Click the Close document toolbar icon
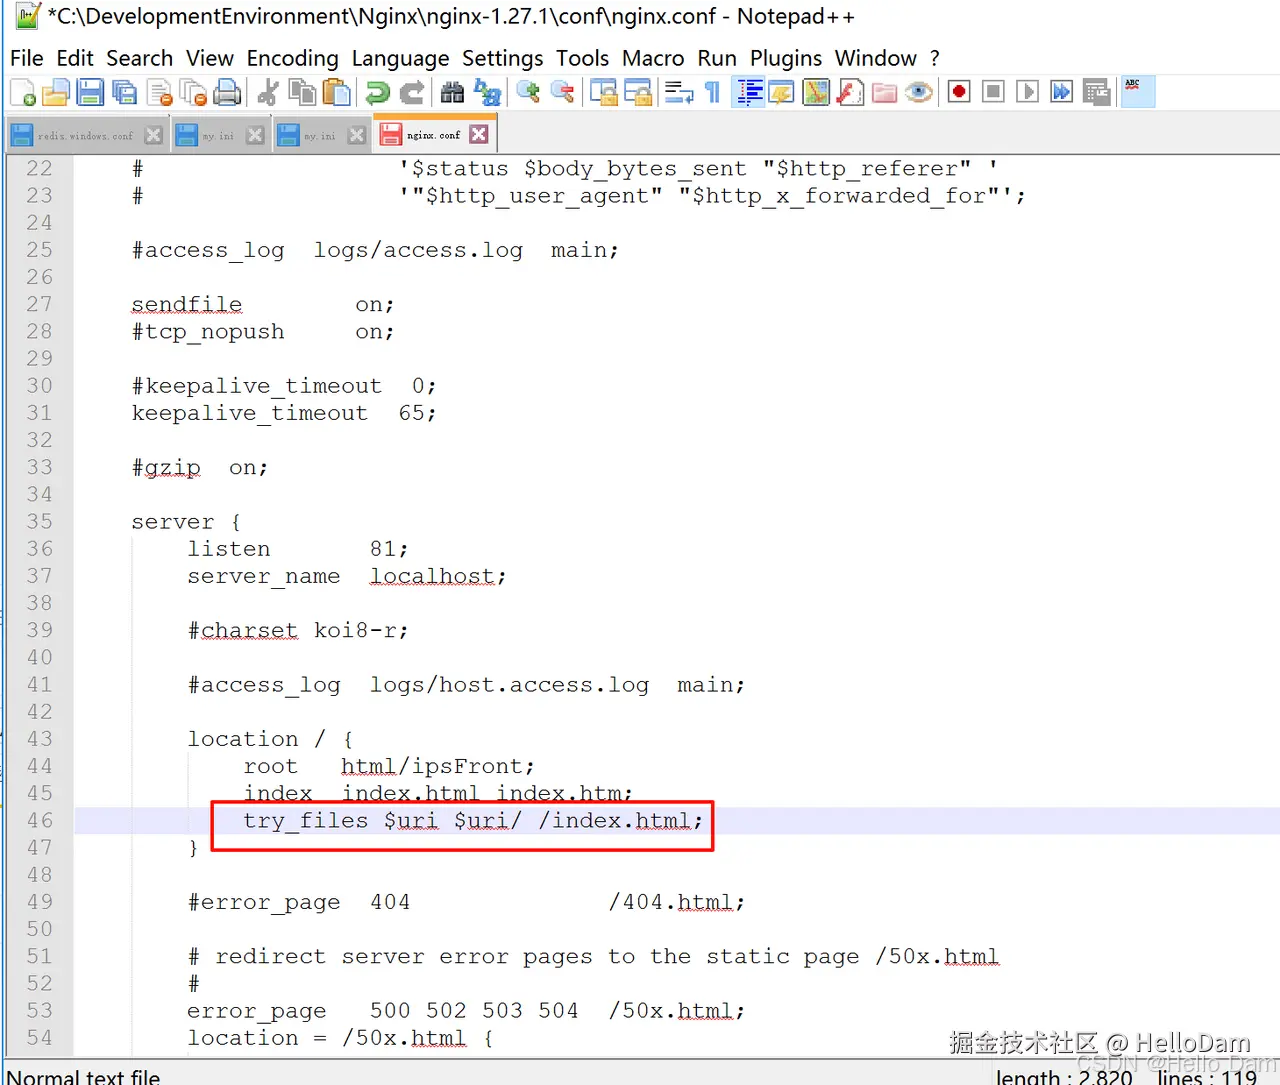The width and height of the screenshot is (1280, 1085). 160,93
